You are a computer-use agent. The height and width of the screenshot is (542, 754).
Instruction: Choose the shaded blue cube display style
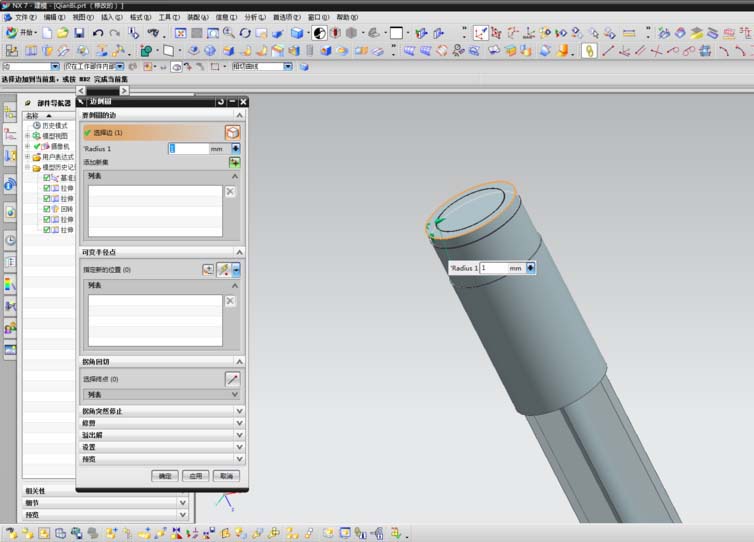click(x=297, y=33)
